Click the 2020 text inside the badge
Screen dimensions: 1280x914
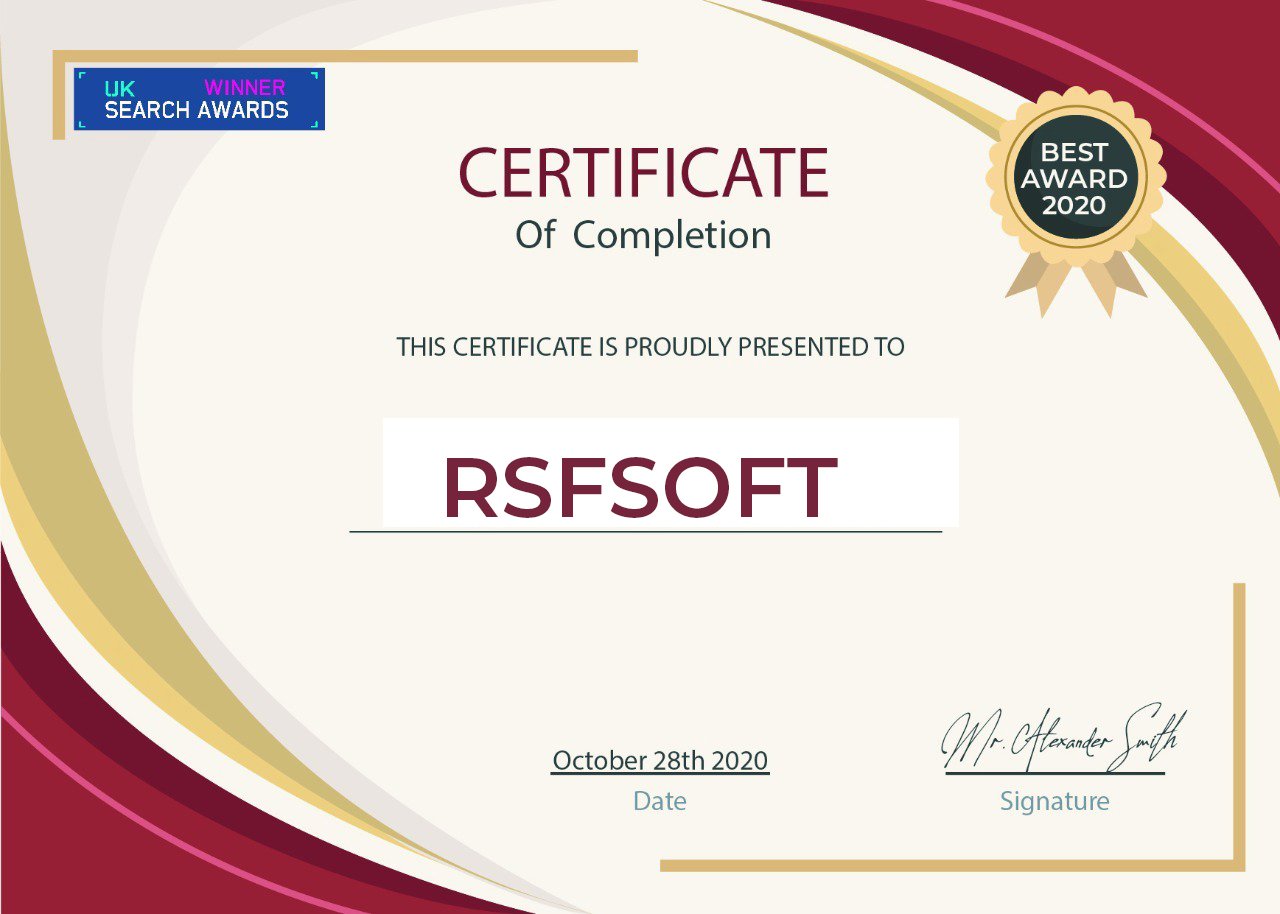[1074, 205]
